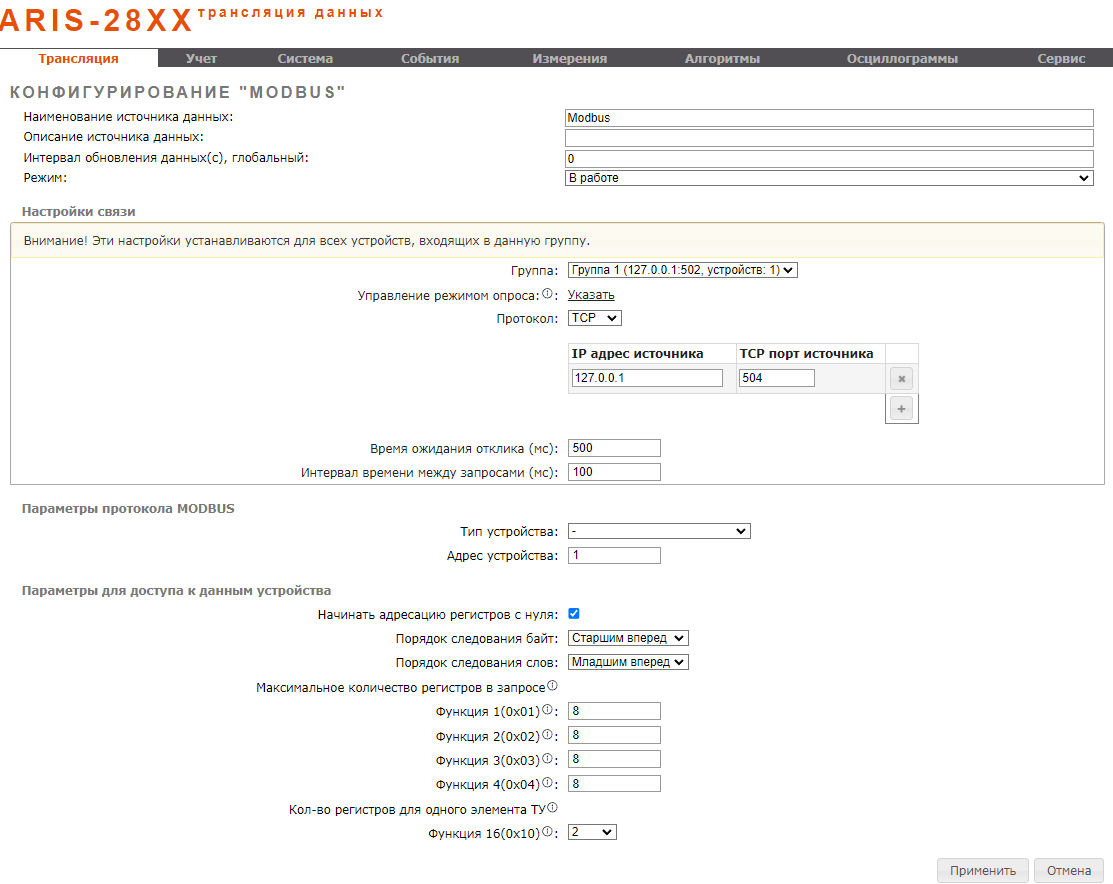Click the TCP порт источника field
Screen dimensions: 1113x884
tap(776, 378)
